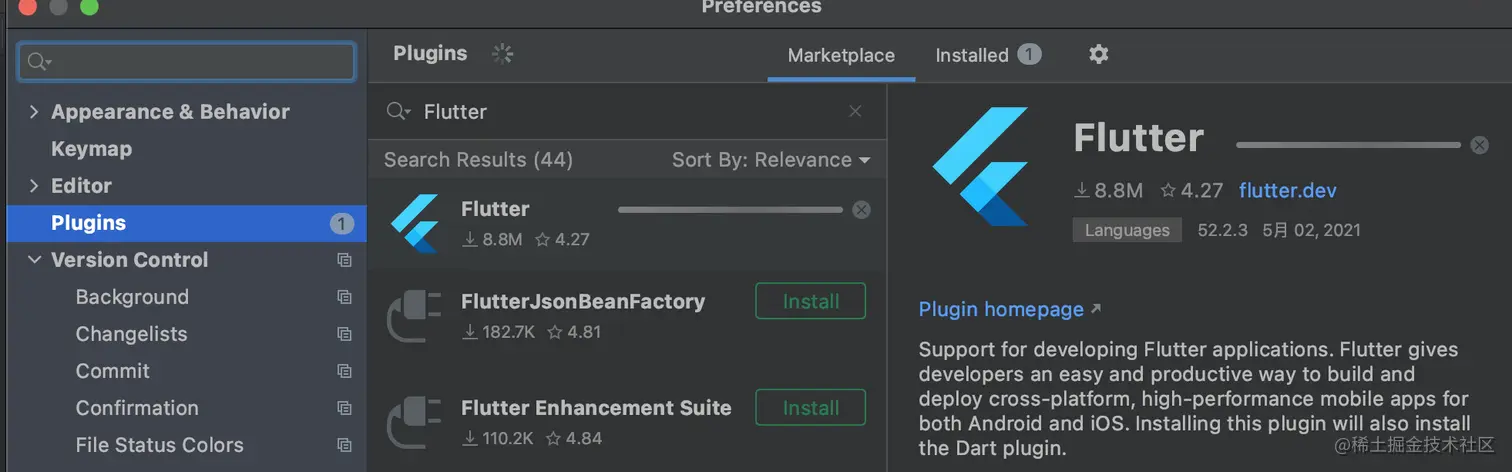The height and width of the screenshot is (472, 1512).
Task: Clear the Flutter plugin search text
Action: (x=855, y=112)
